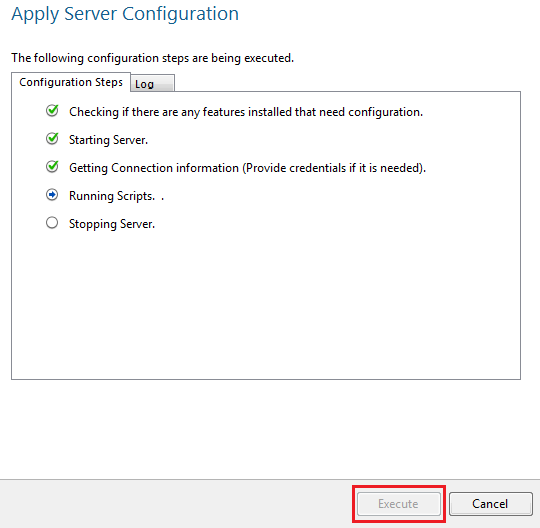Cancel the server configuration
The height and width of the screenshot is (528, 540).
[490, 504]
